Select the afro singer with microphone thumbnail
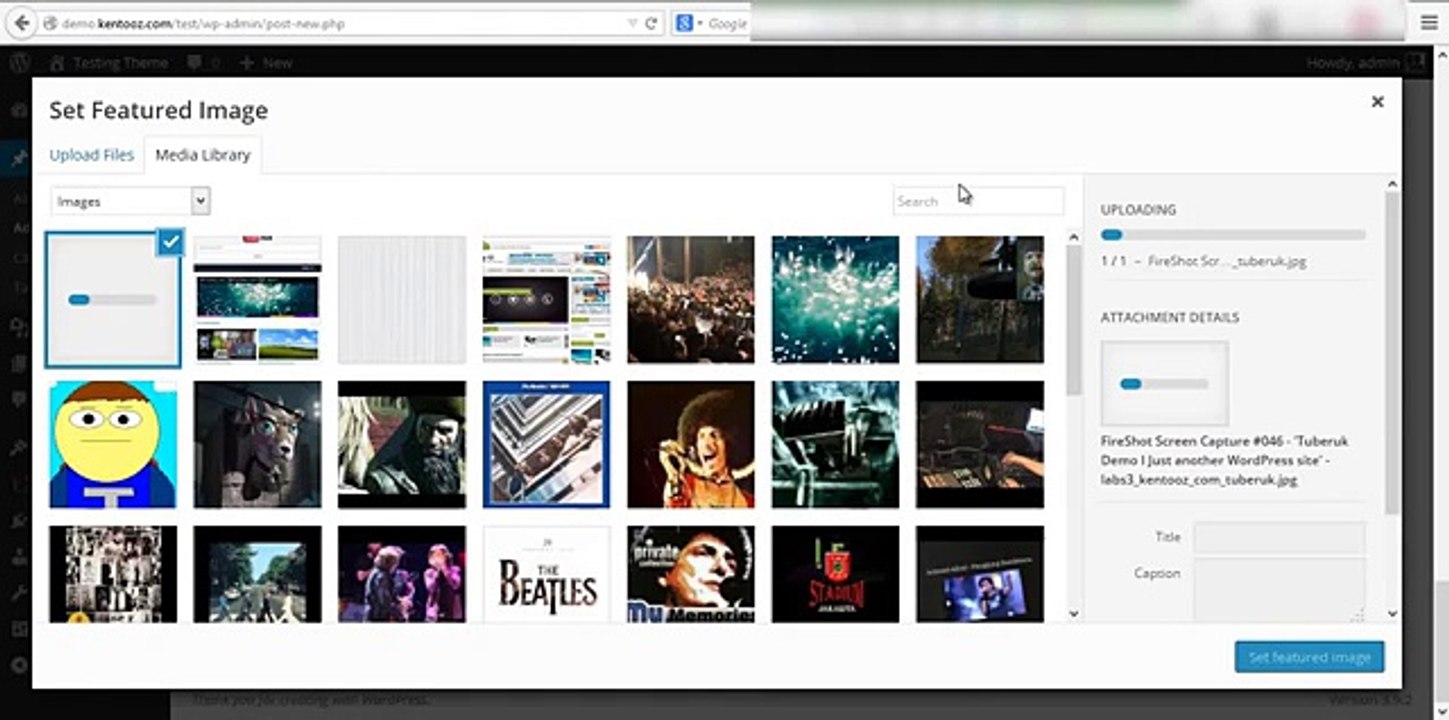The width and height of the screenshot is (1449, 720). (x=691, y=444)
